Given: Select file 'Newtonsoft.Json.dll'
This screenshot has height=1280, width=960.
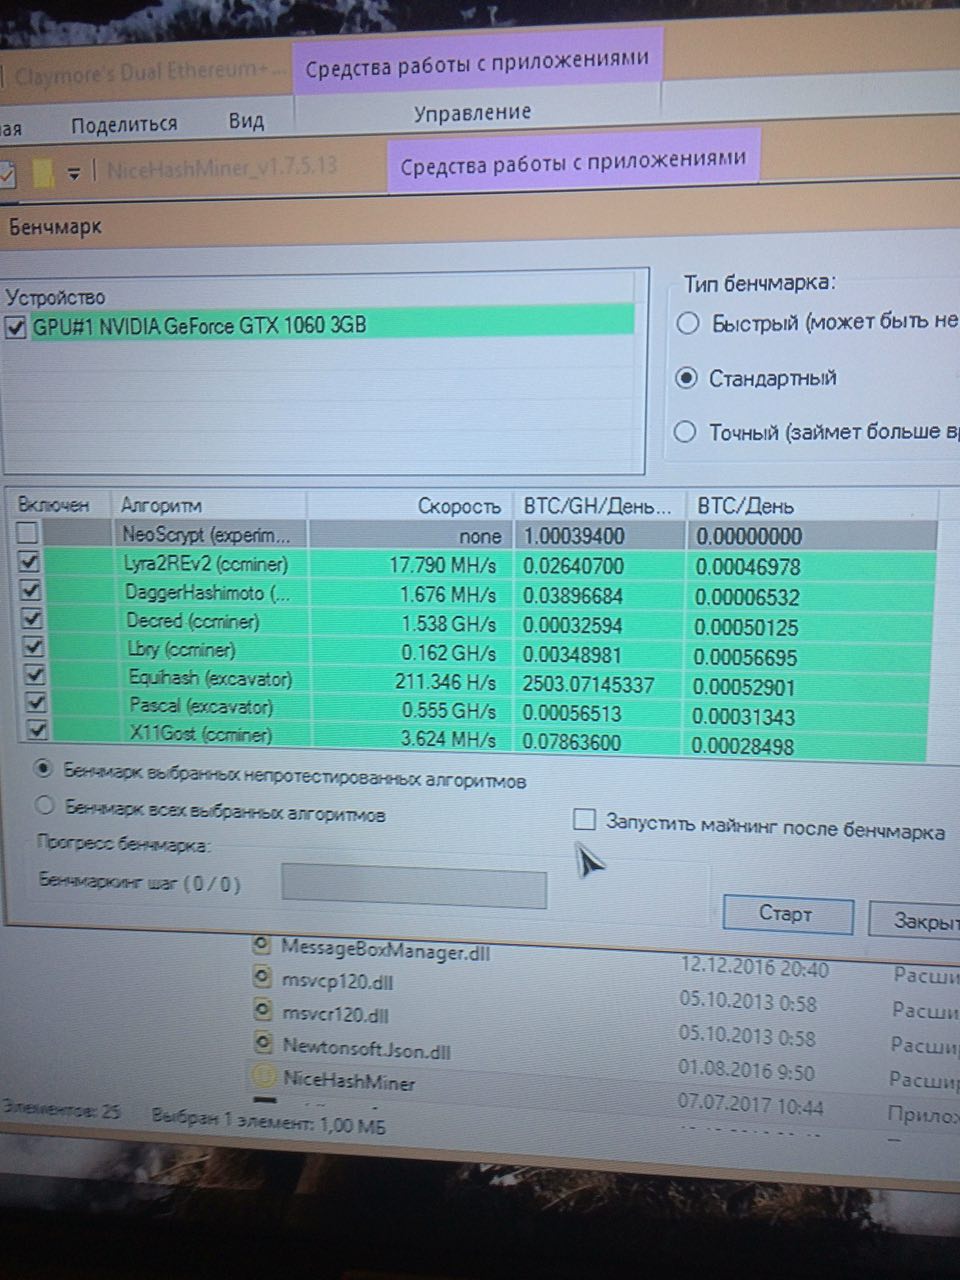Looking at the screenshot, I should [x=366, y=1049].
